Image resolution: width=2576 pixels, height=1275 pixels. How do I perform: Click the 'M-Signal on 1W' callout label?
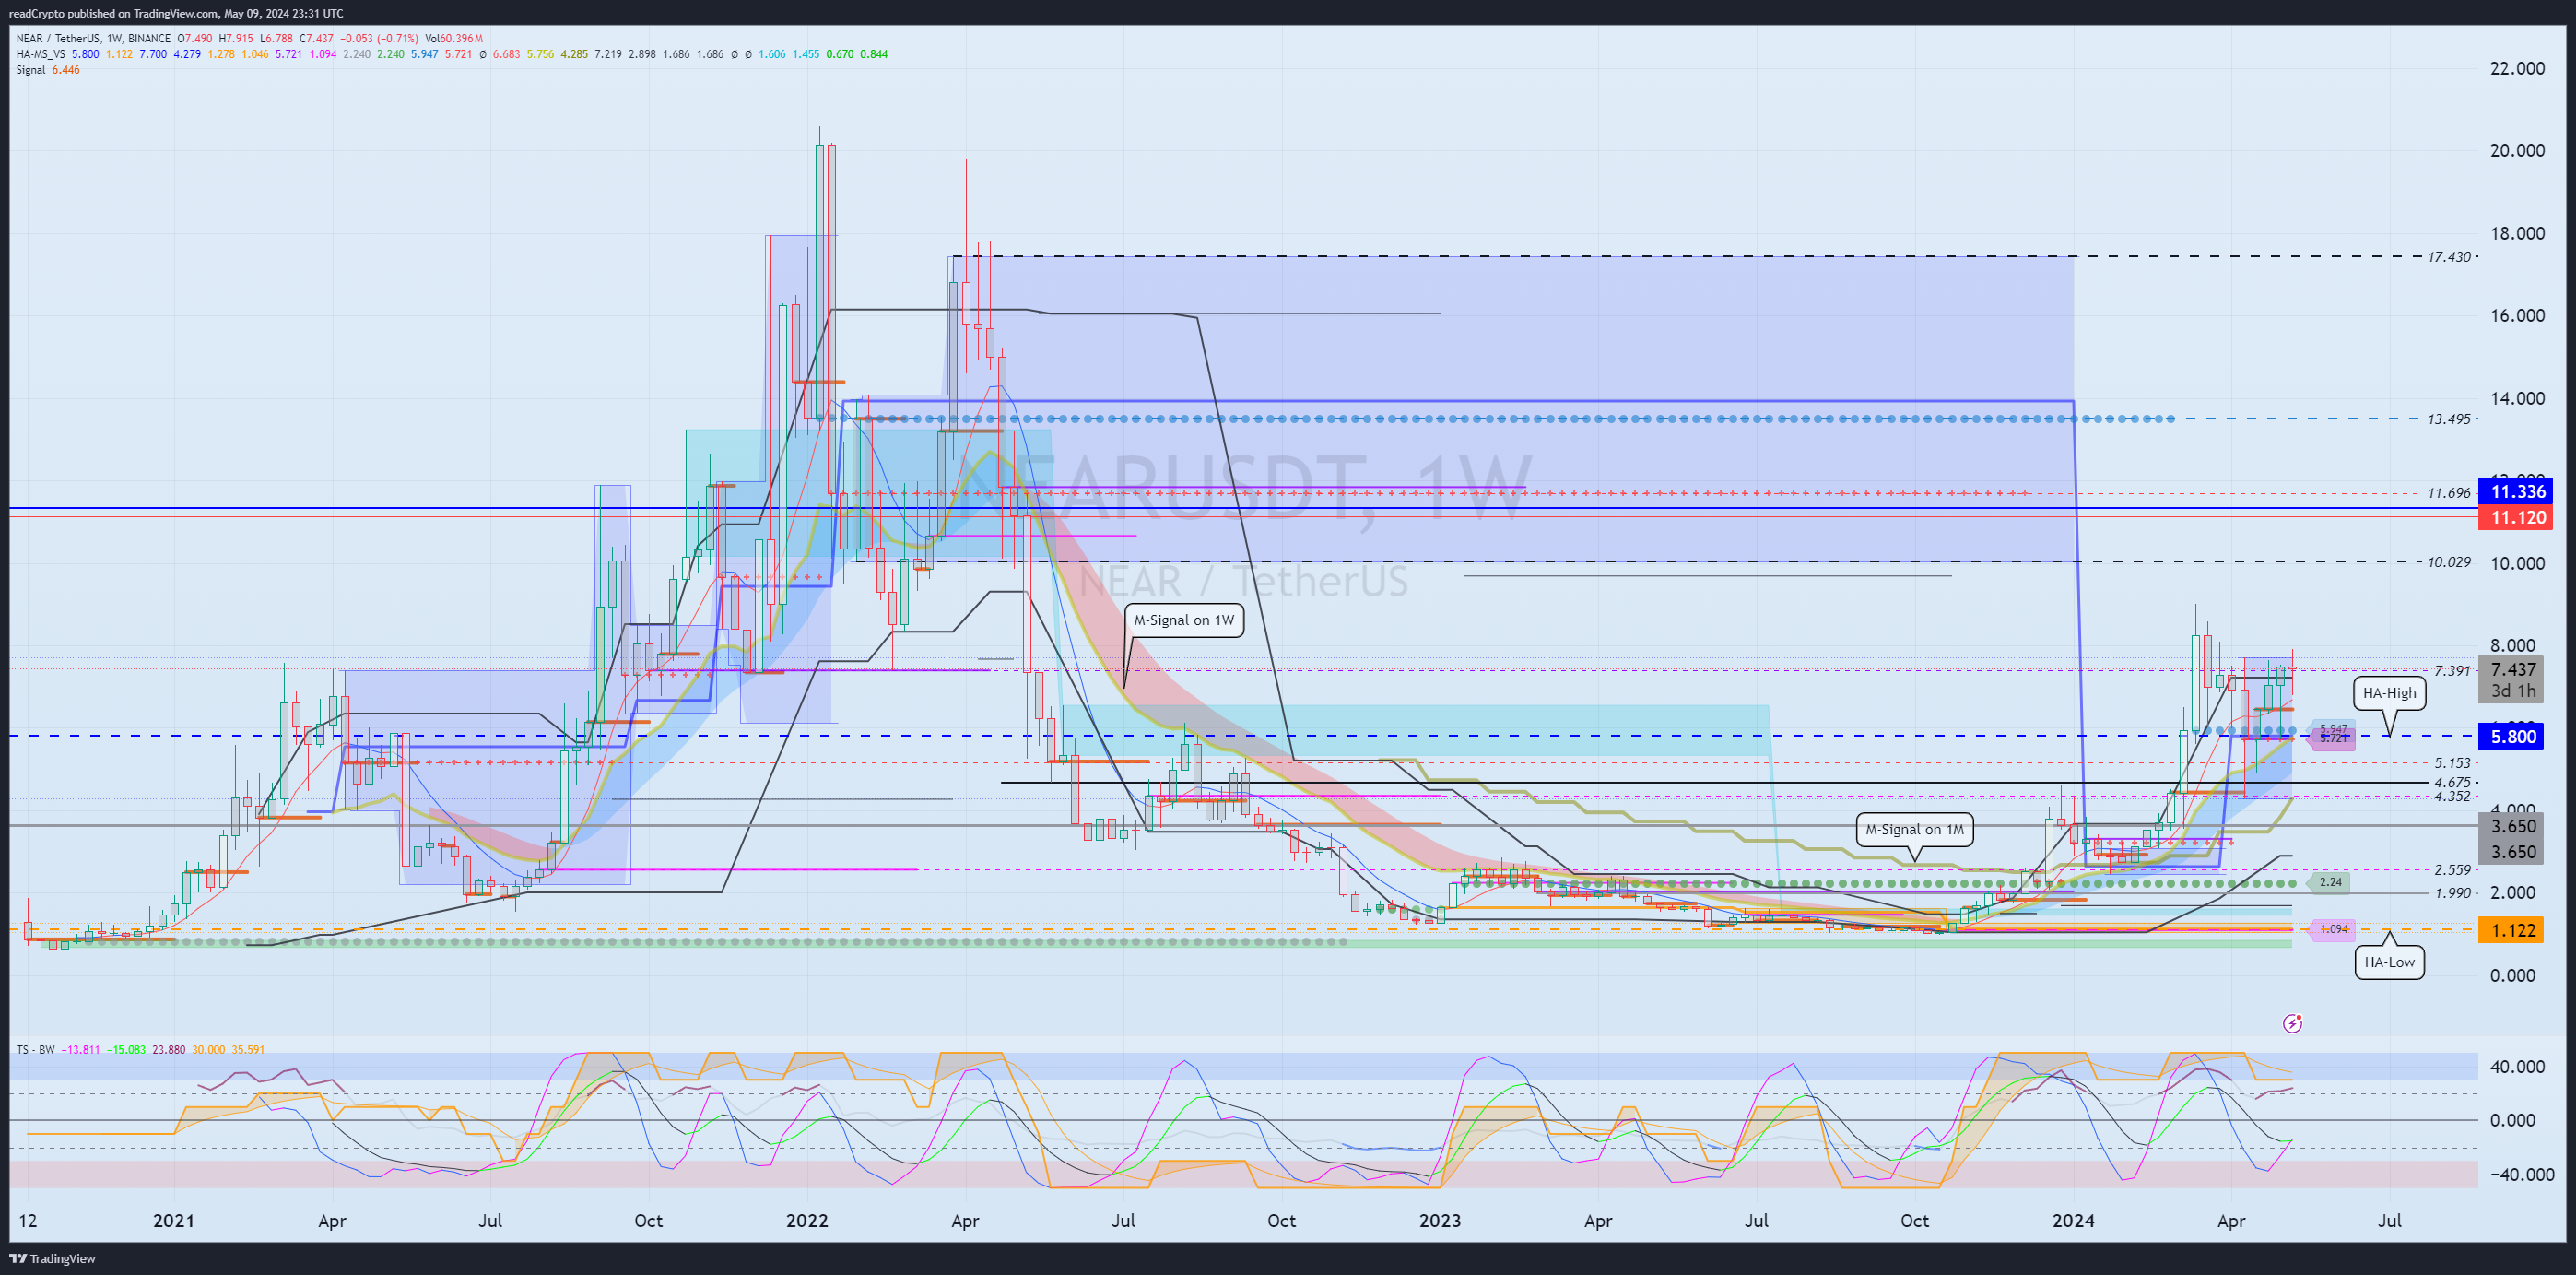click(1184, 620)
